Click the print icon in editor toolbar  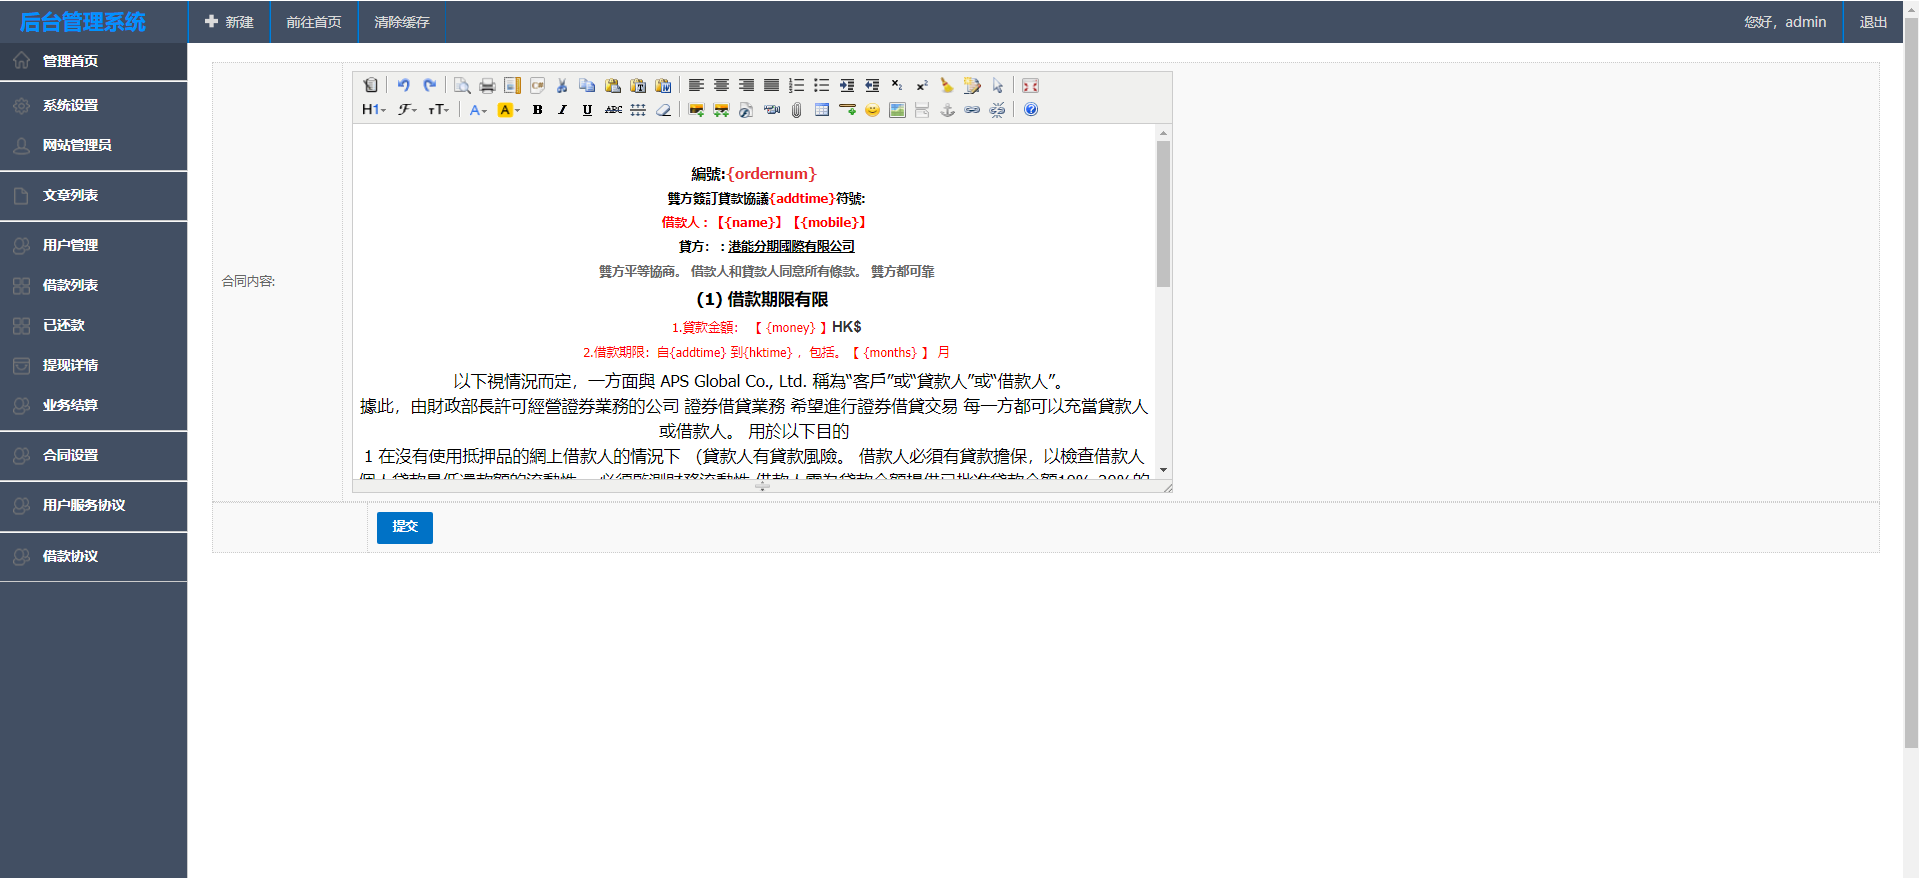pos(487,86)
